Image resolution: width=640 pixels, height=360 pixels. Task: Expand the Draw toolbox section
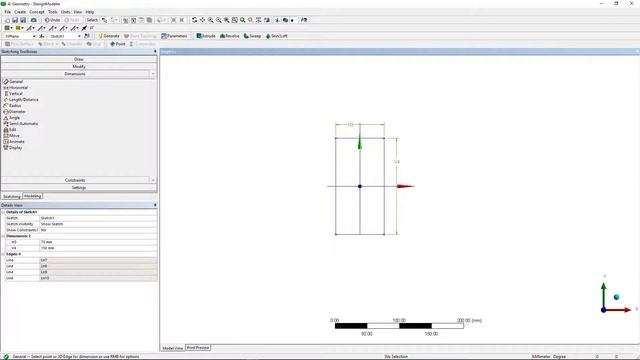point(79,59)
